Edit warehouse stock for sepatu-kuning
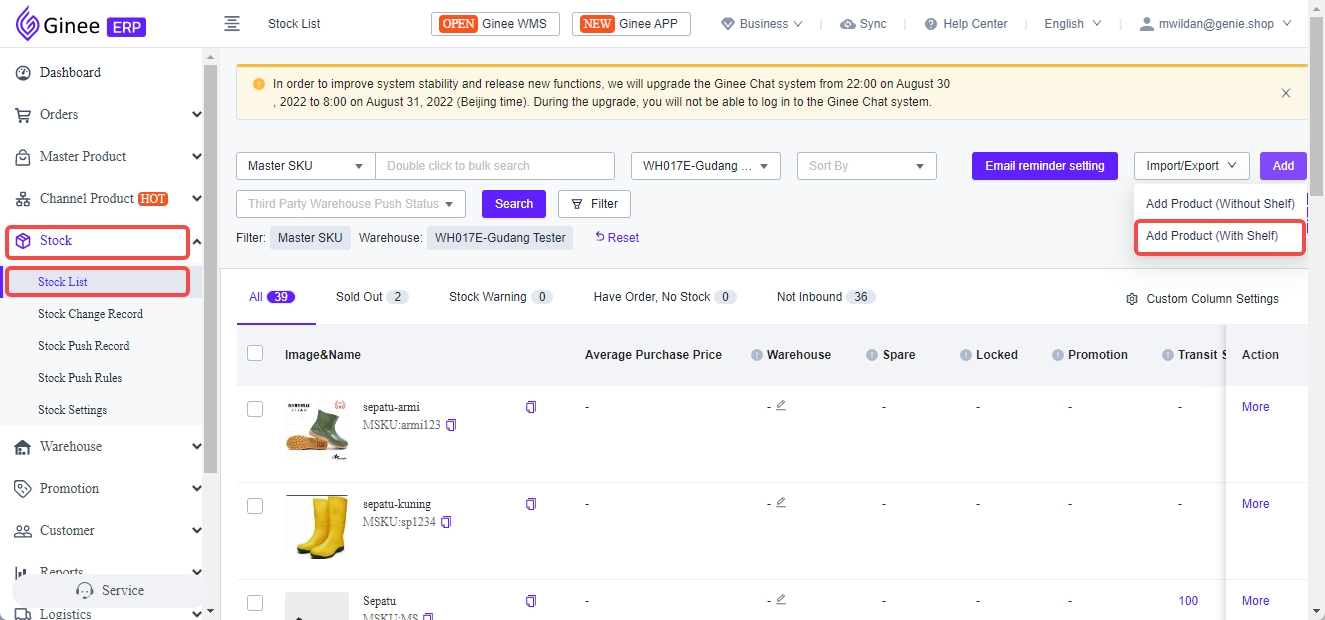 (781, 502)
